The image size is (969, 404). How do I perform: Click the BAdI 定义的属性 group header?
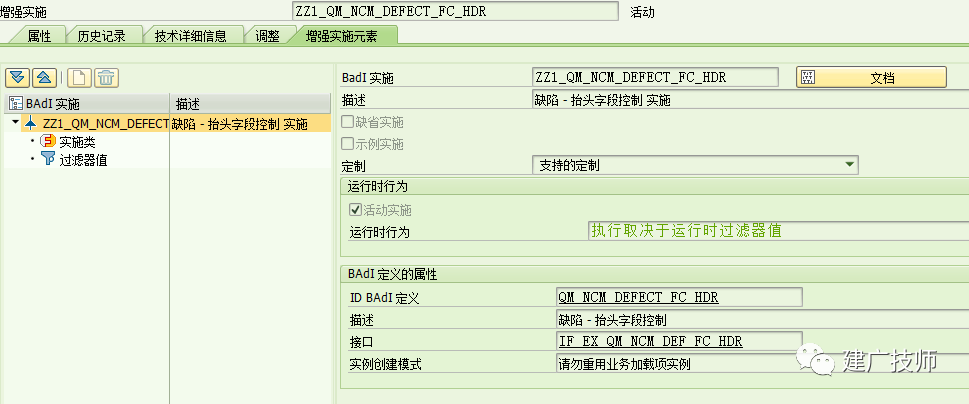[x=392, y=274]
